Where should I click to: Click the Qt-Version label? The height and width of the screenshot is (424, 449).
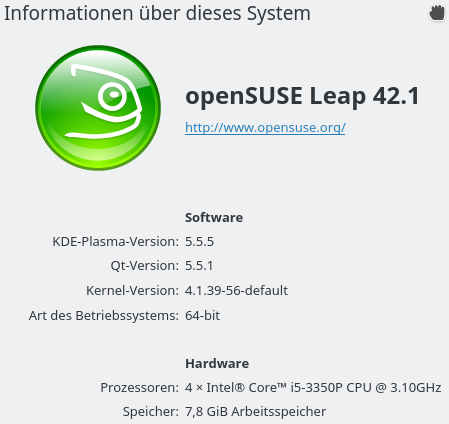[x=145, y=266]
